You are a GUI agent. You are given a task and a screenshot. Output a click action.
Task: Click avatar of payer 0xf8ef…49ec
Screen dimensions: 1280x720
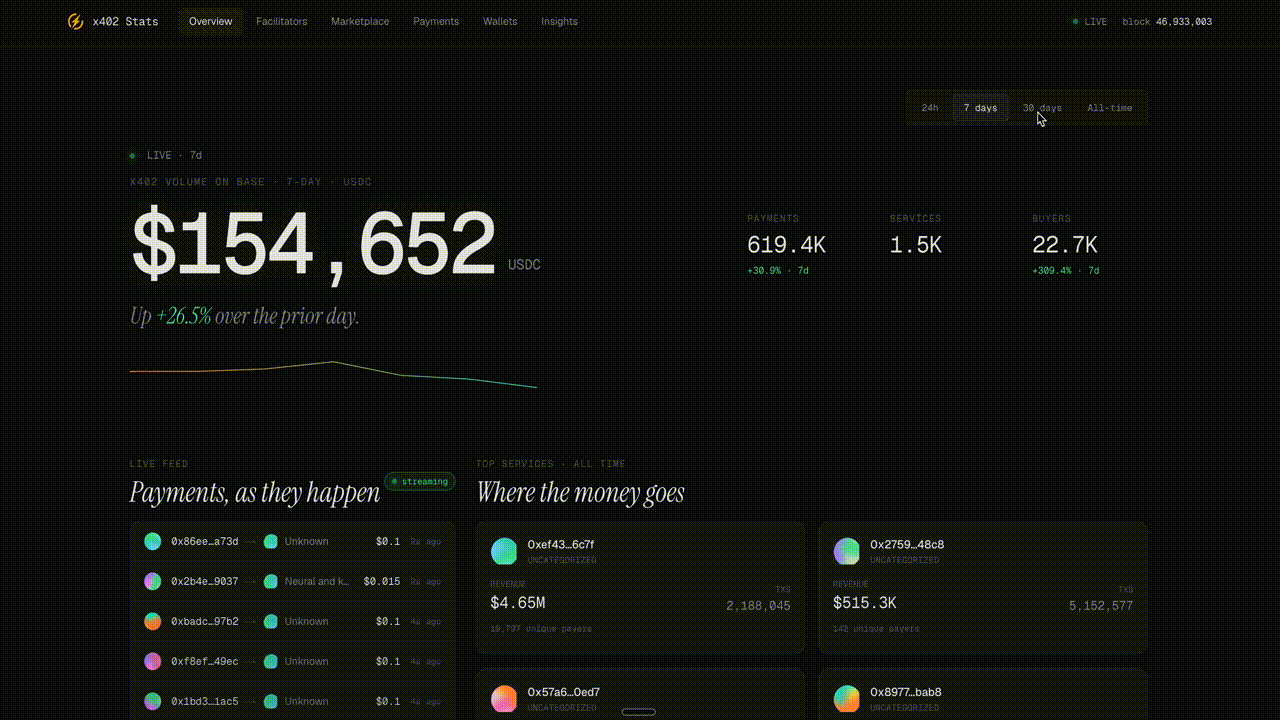152,661
